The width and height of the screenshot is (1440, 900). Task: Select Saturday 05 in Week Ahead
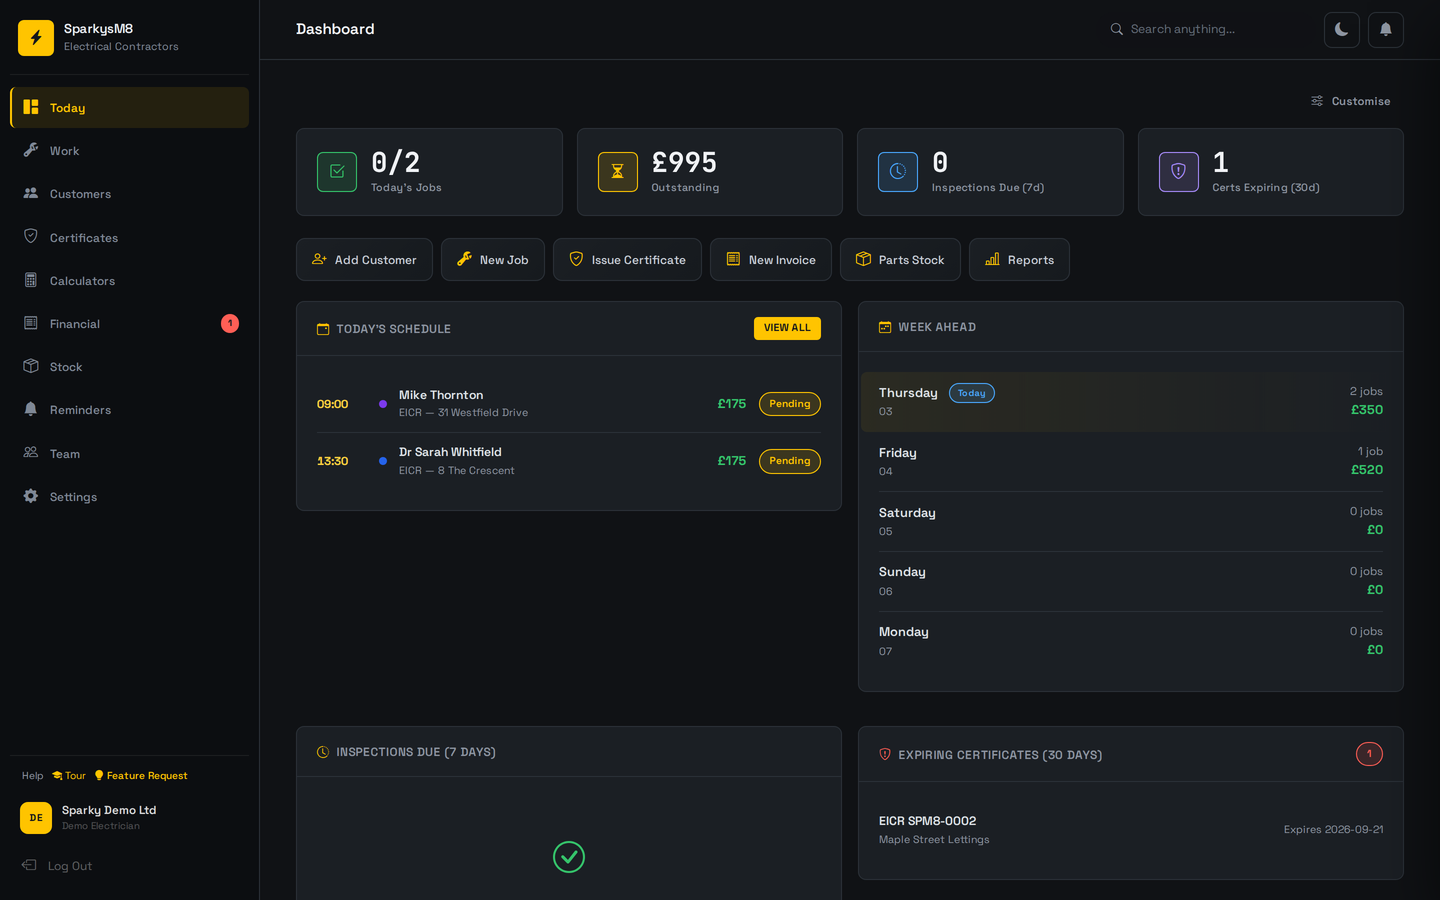pyautogui.click(x=1131, y=521)
